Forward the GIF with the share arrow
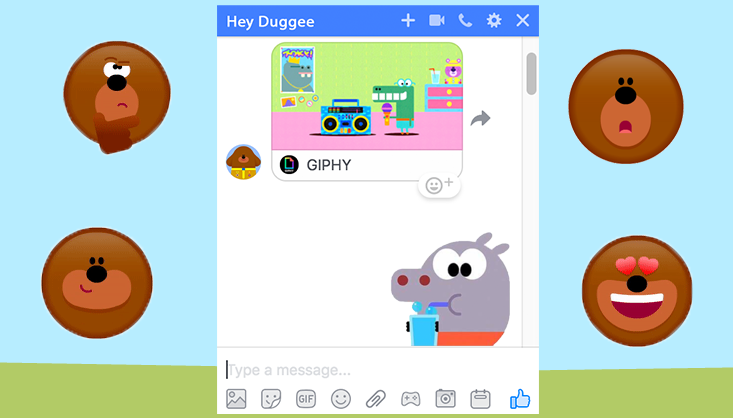 click(x=480, y=118)
